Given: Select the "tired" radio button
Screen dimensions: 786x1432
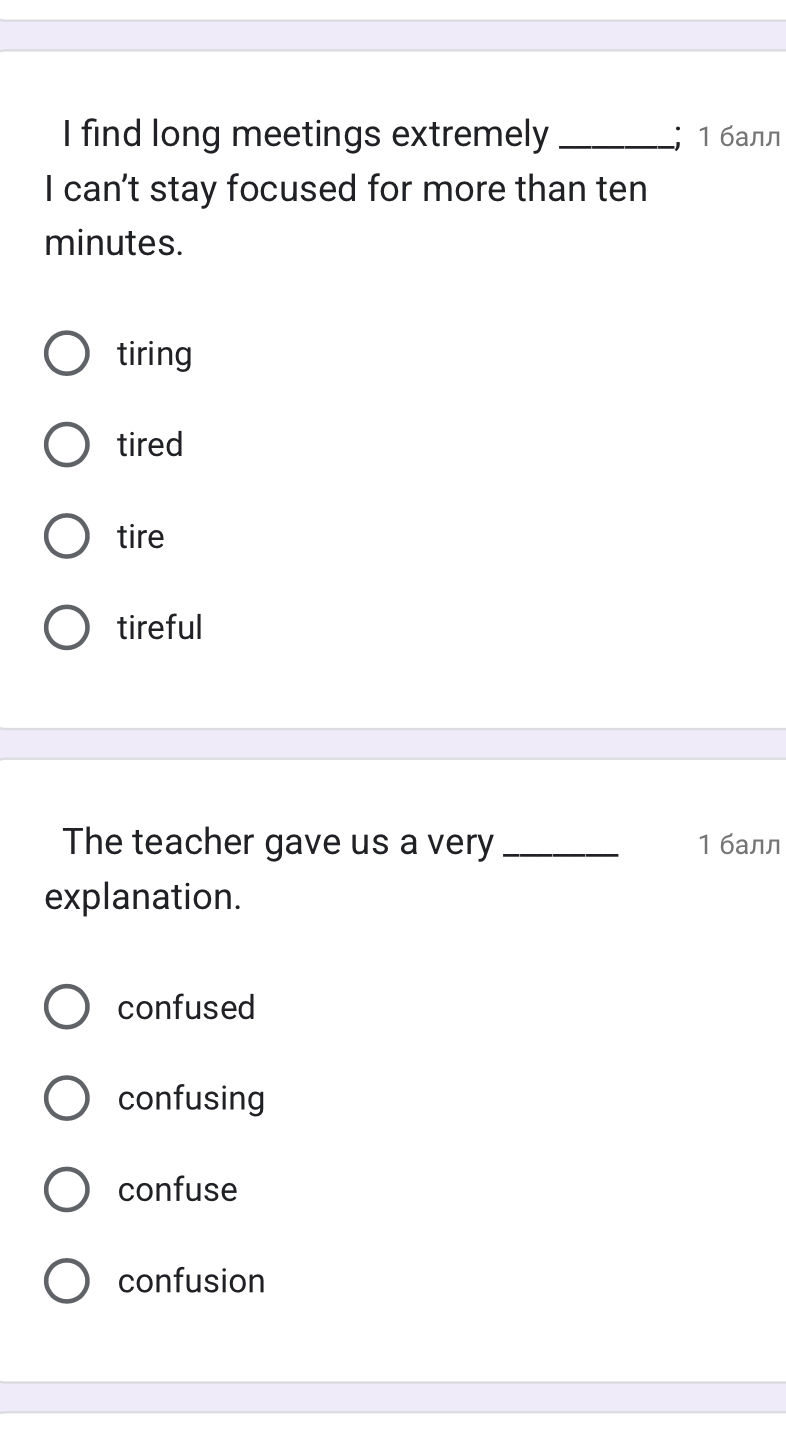Looking at the screenshot, I should (66, 444).
